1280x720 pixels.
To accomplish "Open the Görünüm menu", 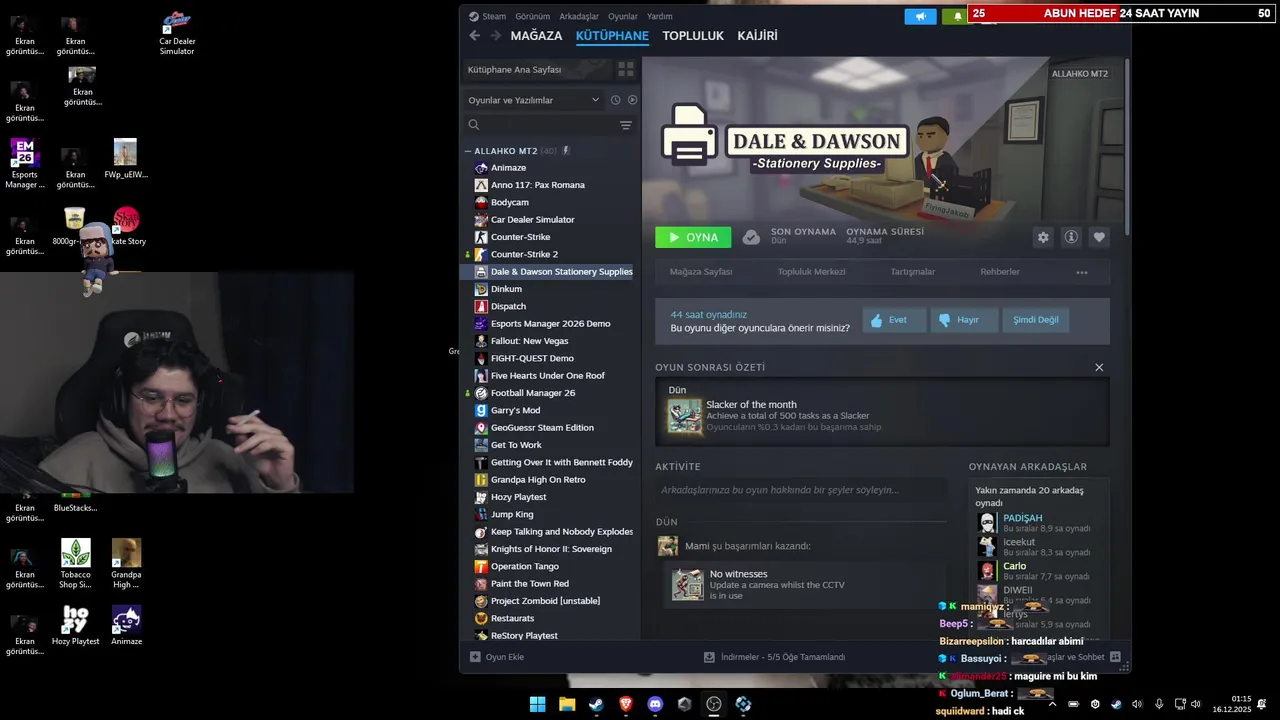I will coord(533,16).
